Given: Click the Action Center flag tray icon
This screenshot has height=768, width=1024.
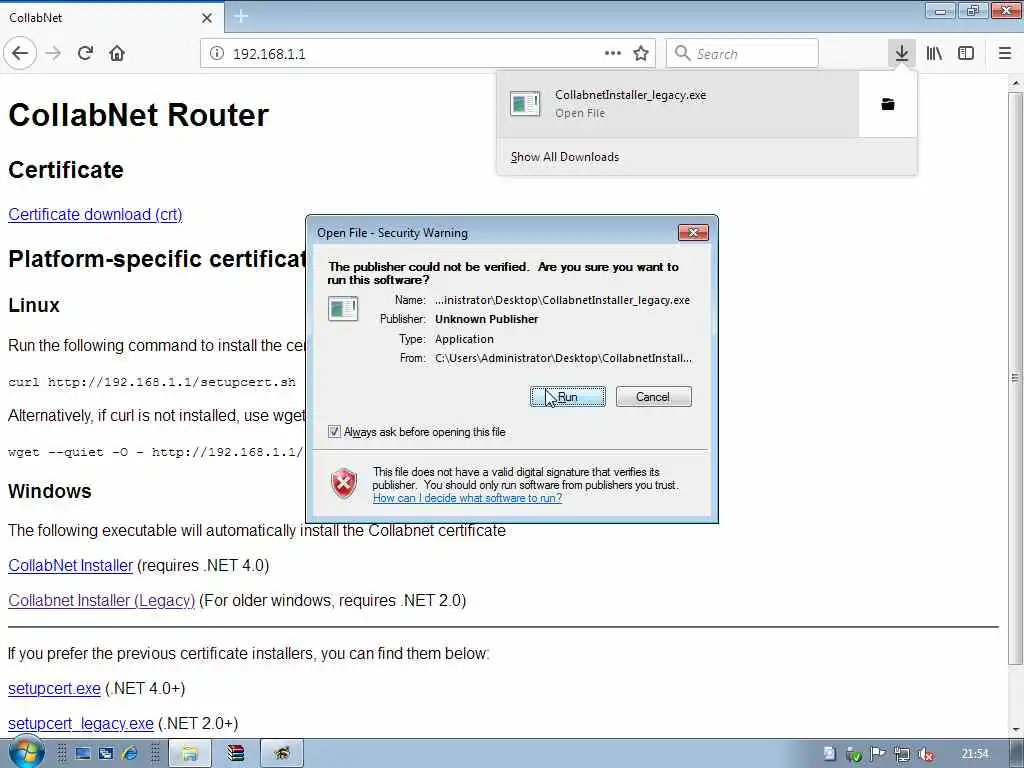Looking at the screenshot, I should pos(878,754).
